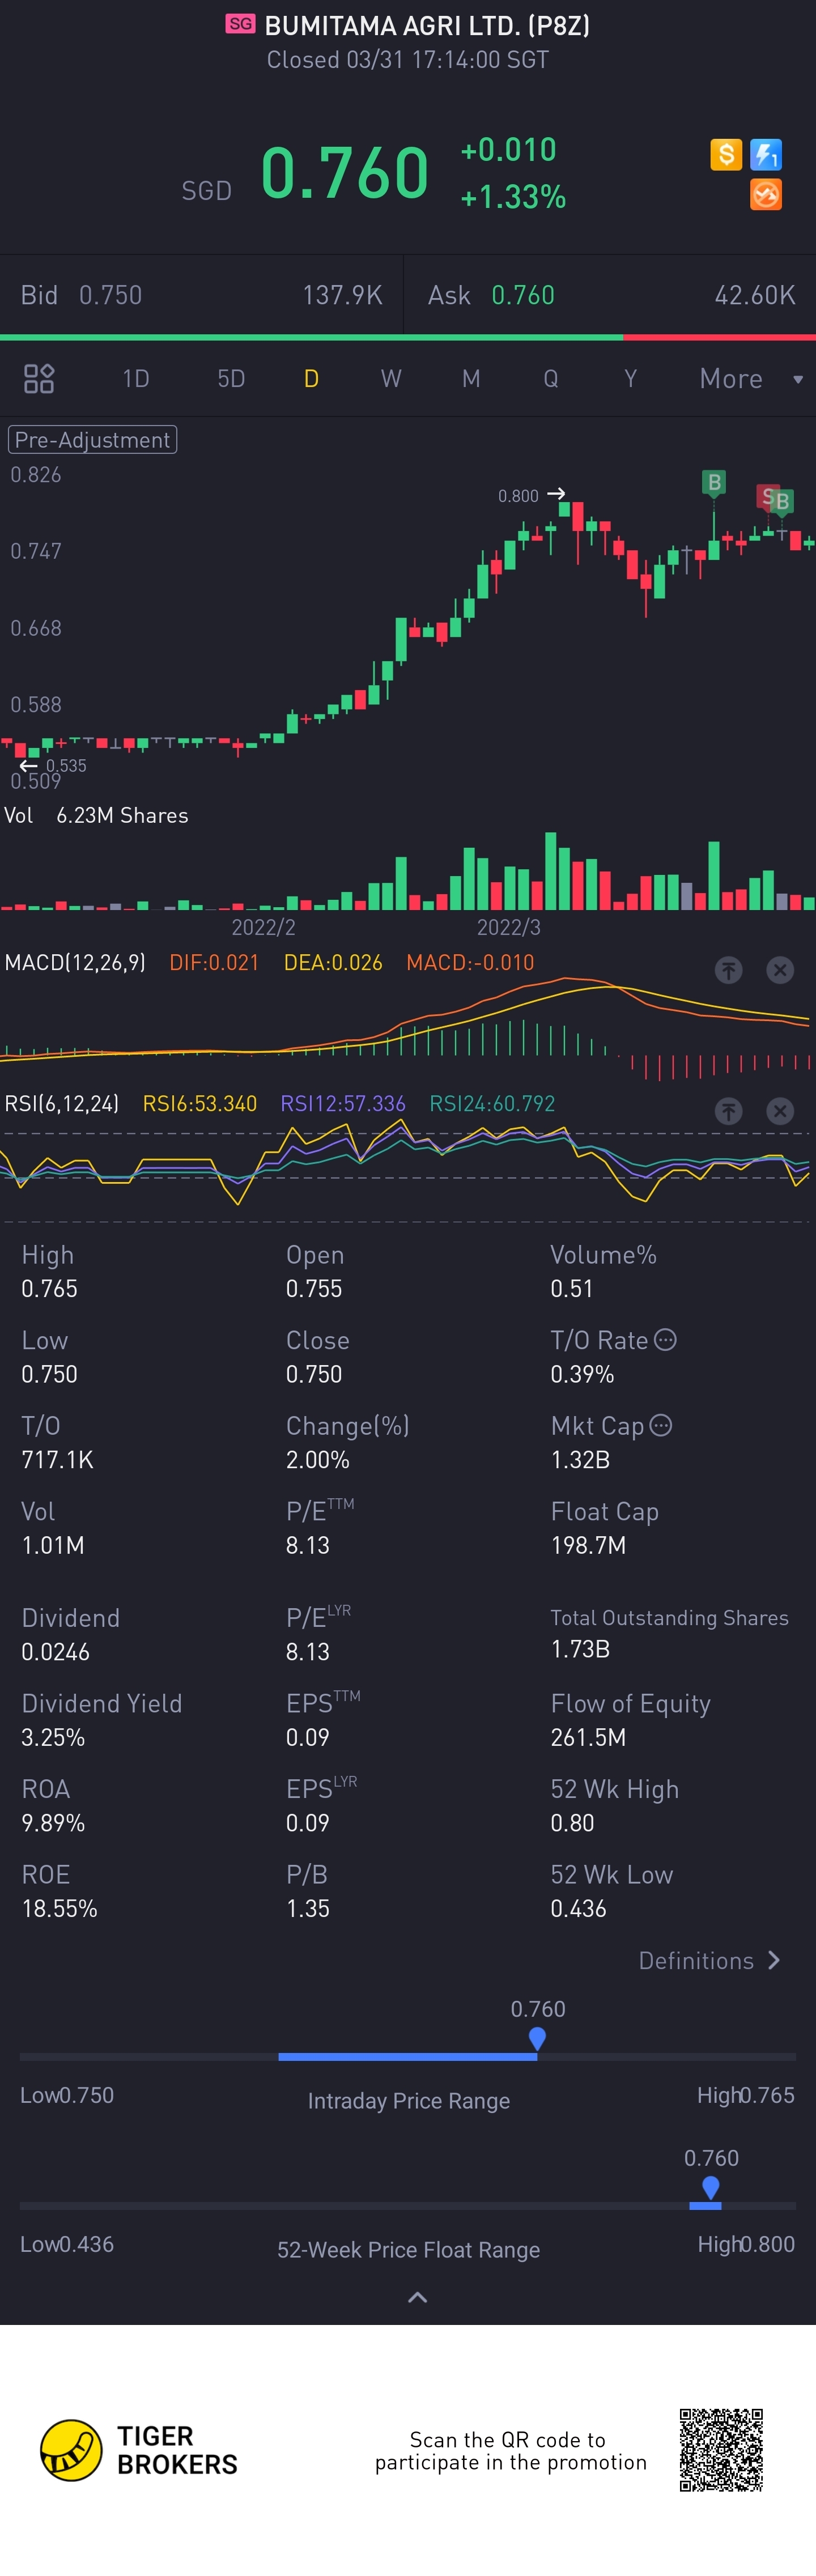
Task: Open T/O Rate info icon
Action: click(665, 1340)
